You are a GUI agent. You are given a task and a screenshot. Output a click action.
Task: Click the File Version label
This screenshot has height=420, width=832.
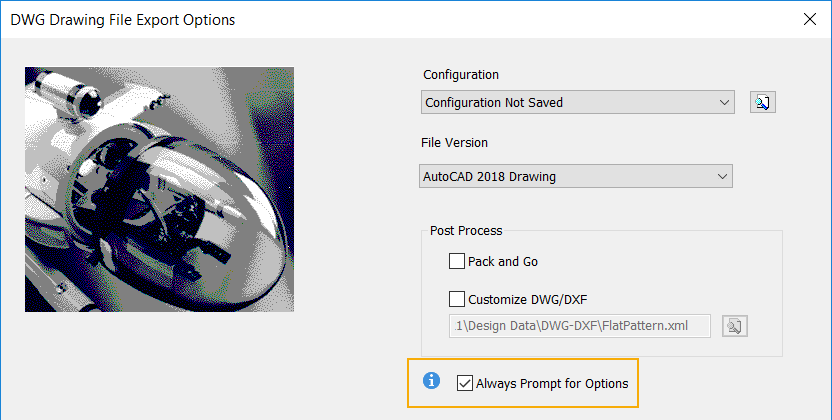(455, 143)
